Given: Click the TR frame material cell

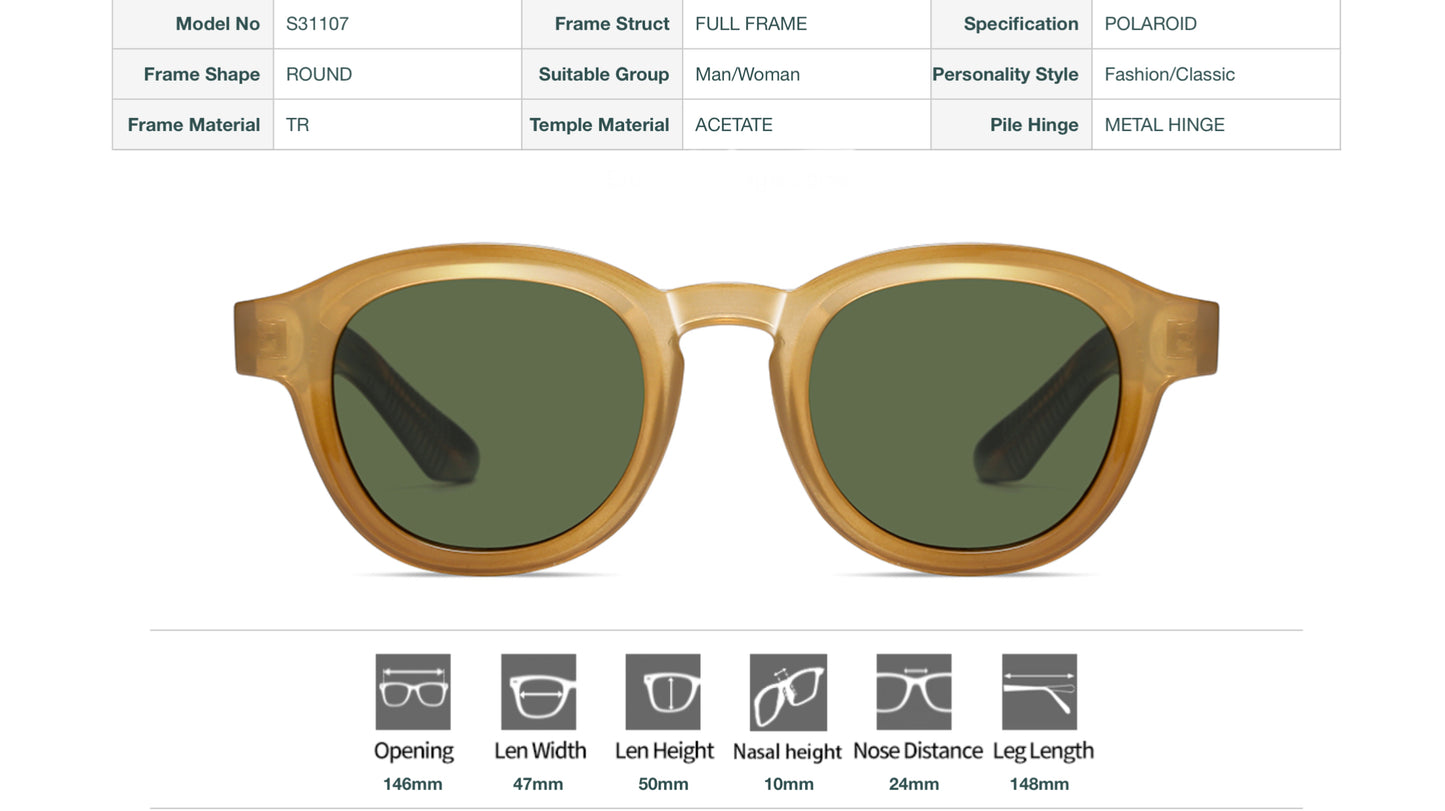Looking at the screenshot, I should click(297, 124).
